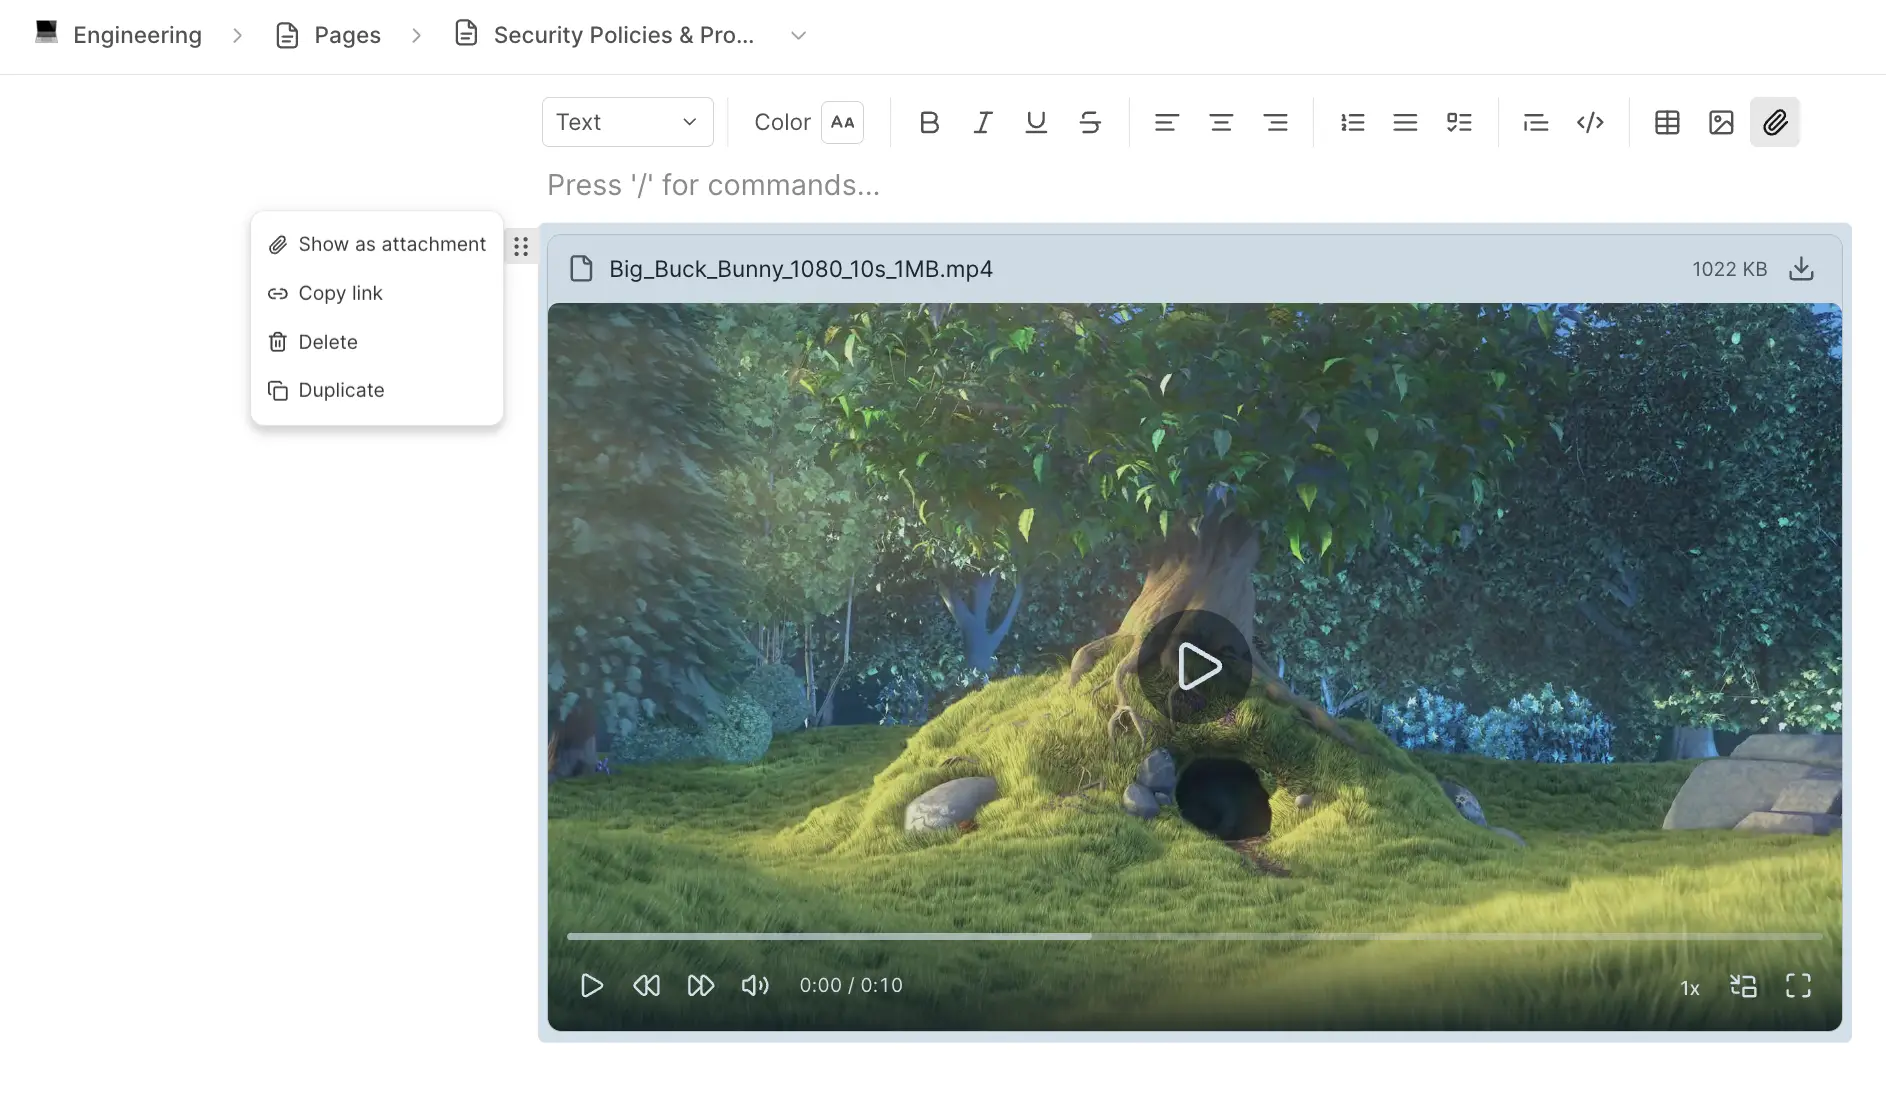The image size is (1886, 1100).
Task: Open the Text style dropdown
Action: (x=627, y=122)
